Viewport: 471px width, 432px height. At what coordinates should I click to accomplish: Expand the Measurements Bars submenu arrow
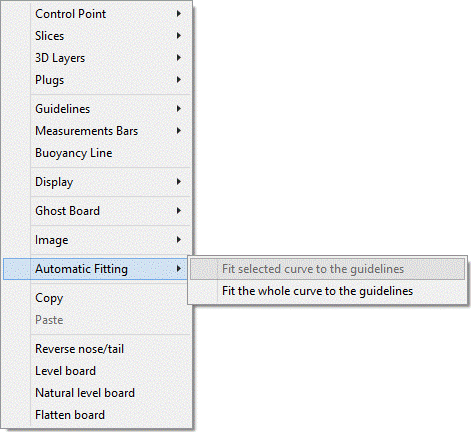click(179, 131)
